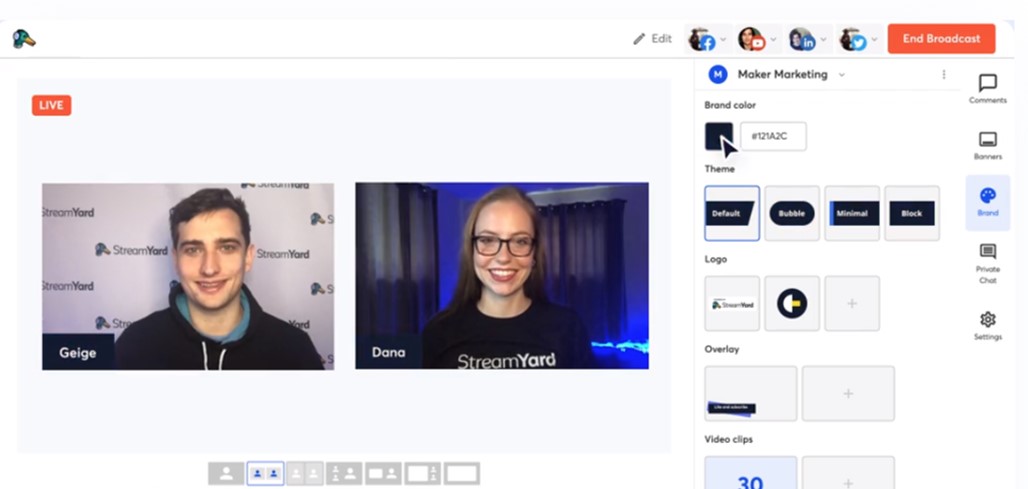Image resolution: width=1028 pixels, height=489 pixels.
Task: Open the Comments panel
Action: pyautogui.click(x=987, y=88)
